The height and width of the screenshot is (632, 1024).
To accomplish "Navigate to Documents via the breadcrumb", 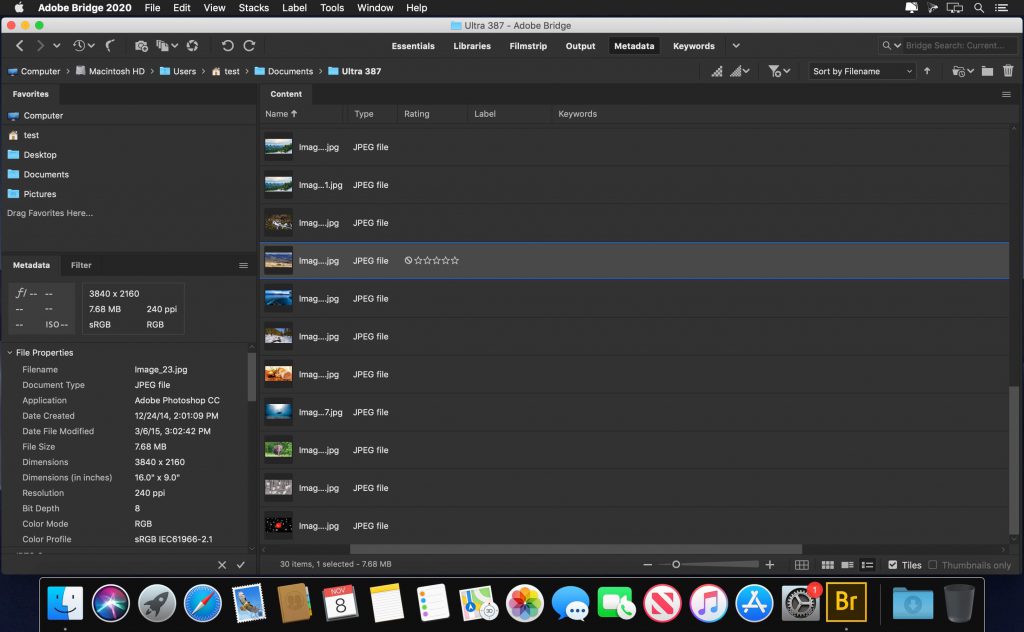I will (289, 71).
